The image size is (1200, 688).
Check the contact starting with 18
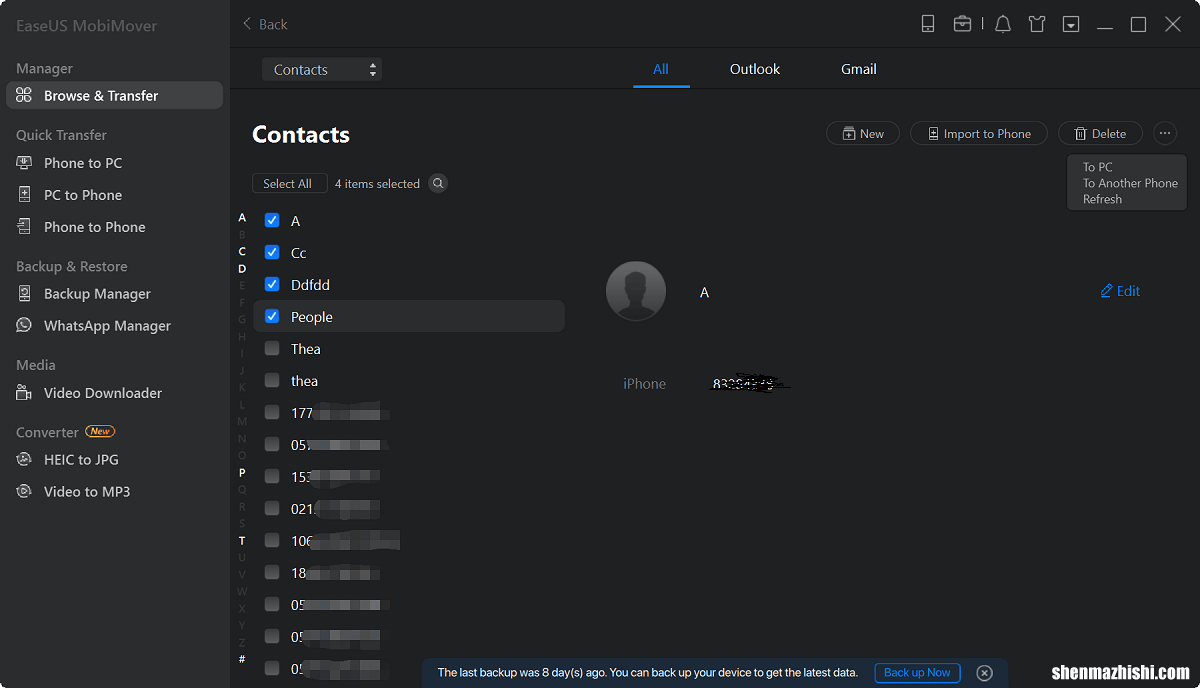(272, 572)
